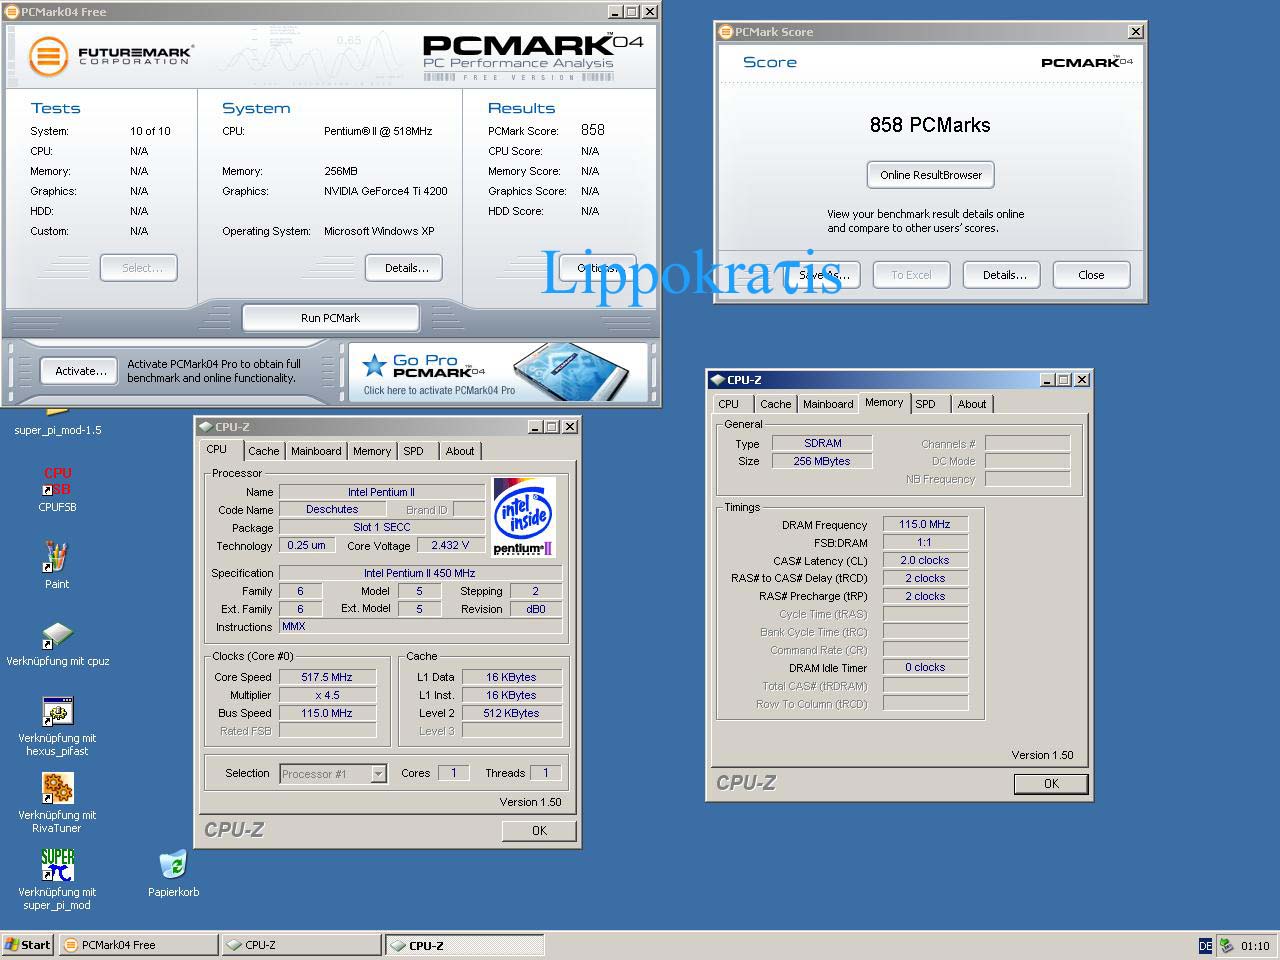Click the Options... button under Results
This screenshot has width=1280, height=960.
[597, 268]
